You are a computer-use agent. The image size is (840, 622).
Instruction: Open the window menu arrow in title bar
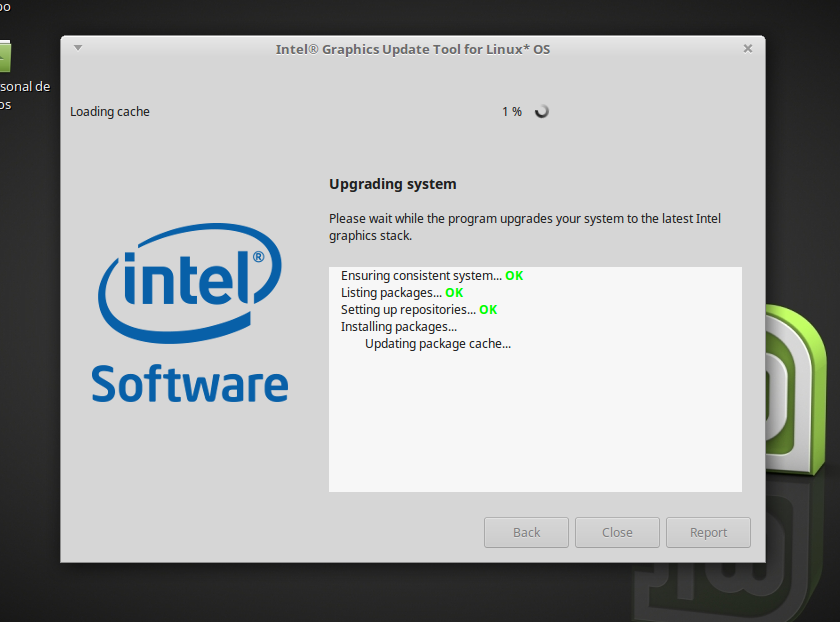pos(78,48)
